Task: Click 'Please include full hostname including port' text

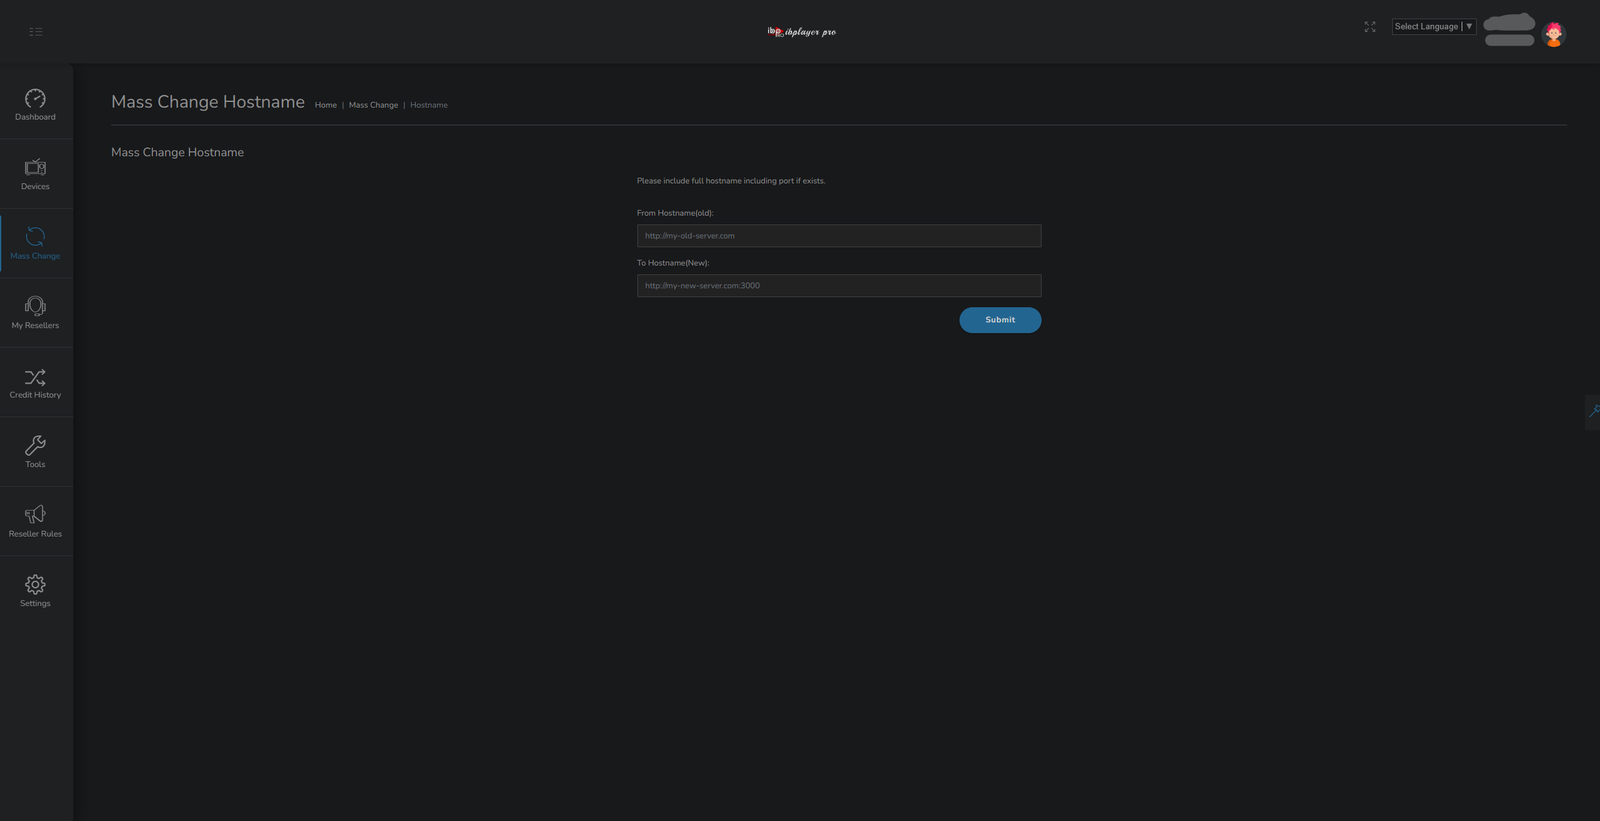Action: (x=731, y=181)
